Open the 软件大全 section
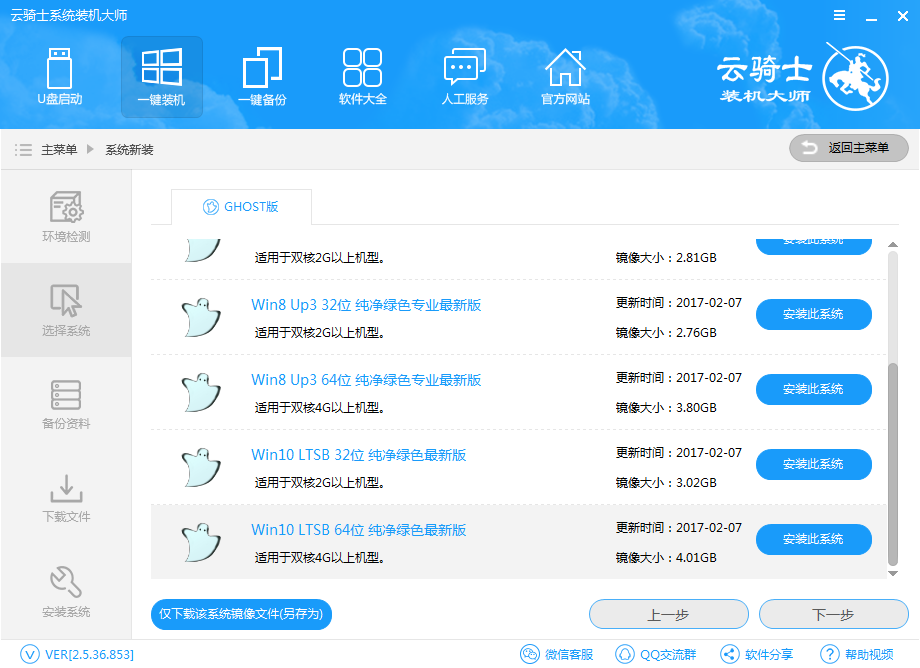Image resolution: width=920 pixels, height=668 pixels. tap(363, 77)
